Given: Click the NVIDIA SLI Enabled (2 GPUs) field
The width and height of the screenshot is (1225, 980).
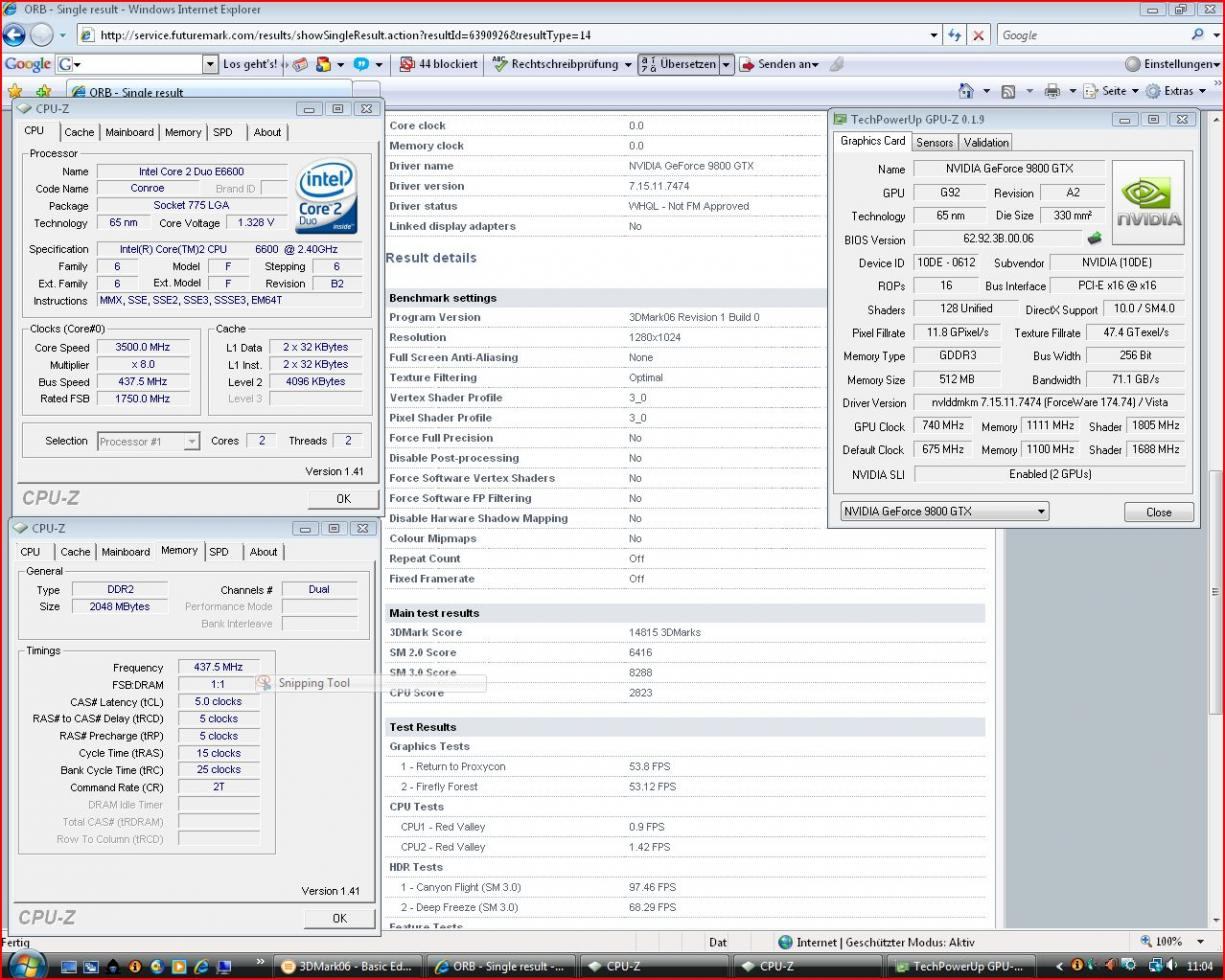Looking at the screenshot, I should (x=1049, y=474).
